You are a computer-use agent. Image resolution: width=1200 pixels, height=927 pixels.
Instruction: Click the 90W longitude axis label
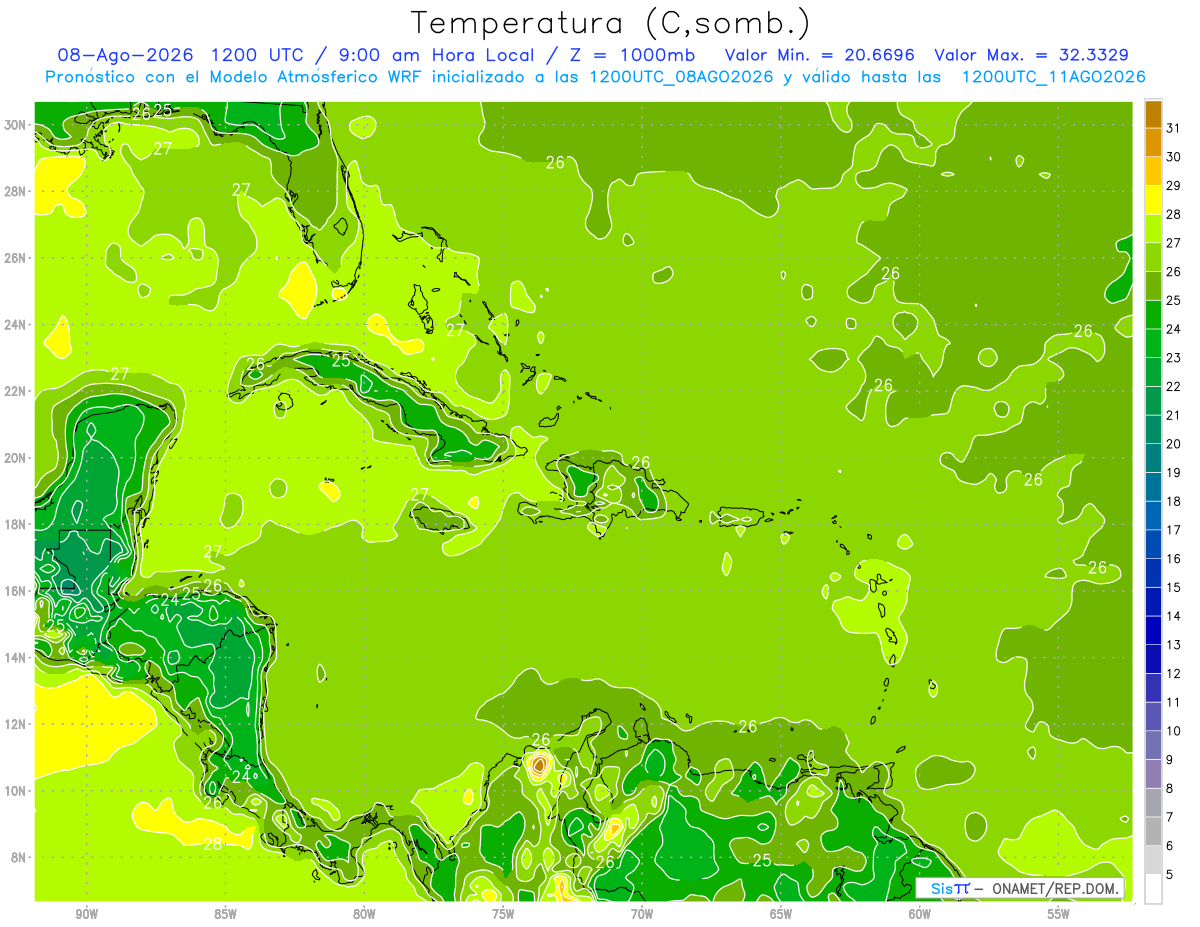tap(86, 914)
